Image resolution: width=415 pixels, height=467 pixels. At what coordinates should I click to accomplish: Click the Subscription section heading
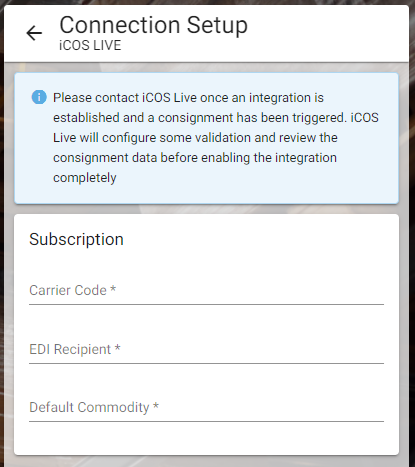click(76, 239)
